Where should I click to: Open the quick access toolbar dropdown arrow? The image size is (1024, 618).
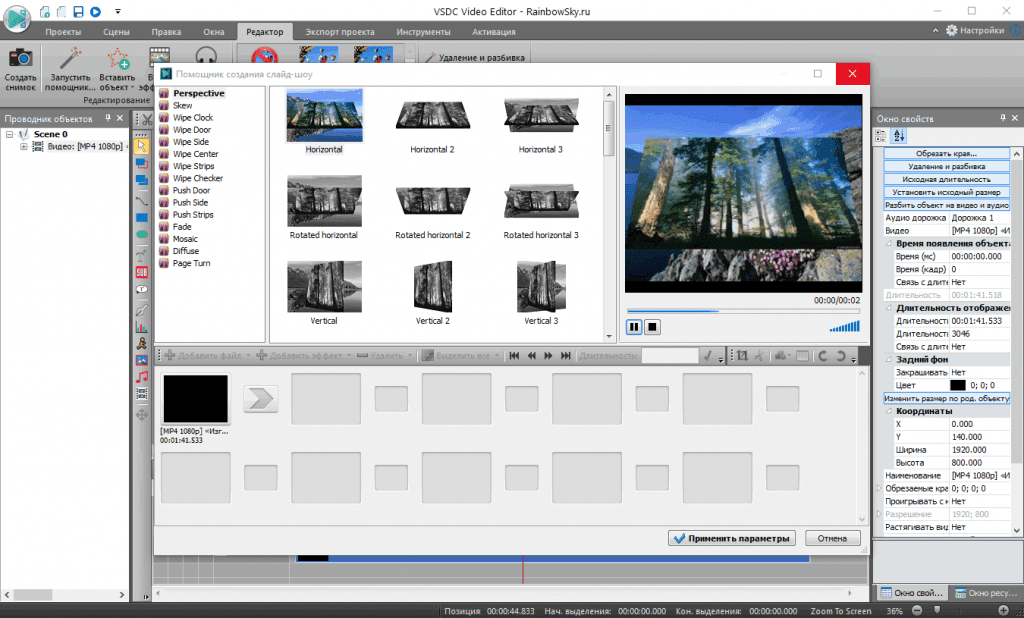click(118, 11)
